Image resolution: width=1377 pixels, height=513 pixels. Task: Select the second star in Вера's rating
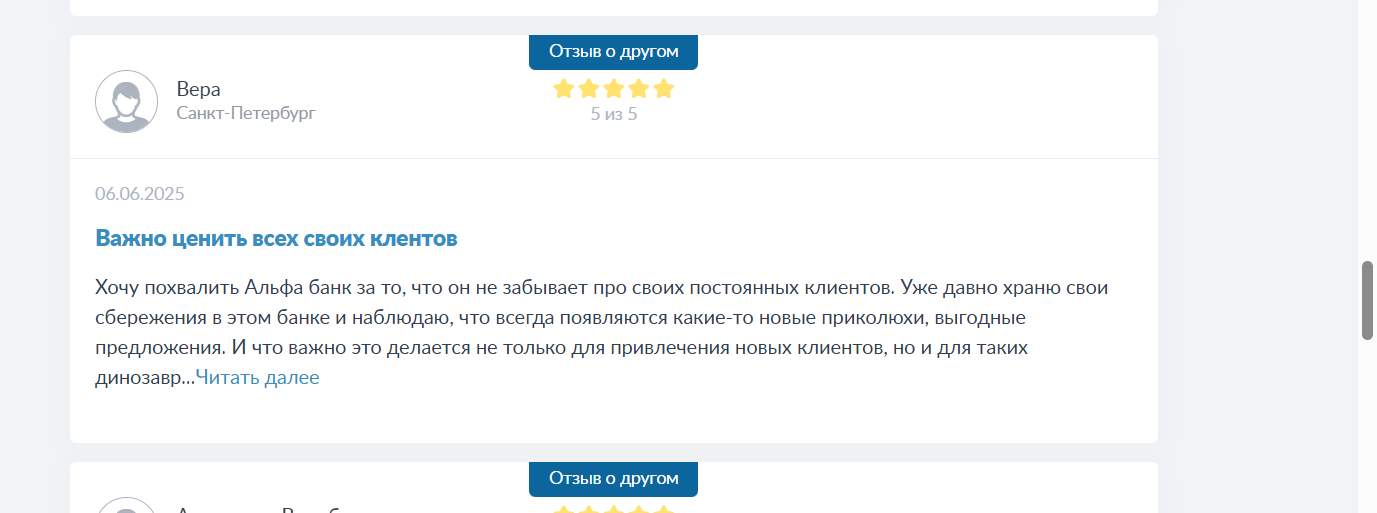pyautogui.click(x=588, y=89)
